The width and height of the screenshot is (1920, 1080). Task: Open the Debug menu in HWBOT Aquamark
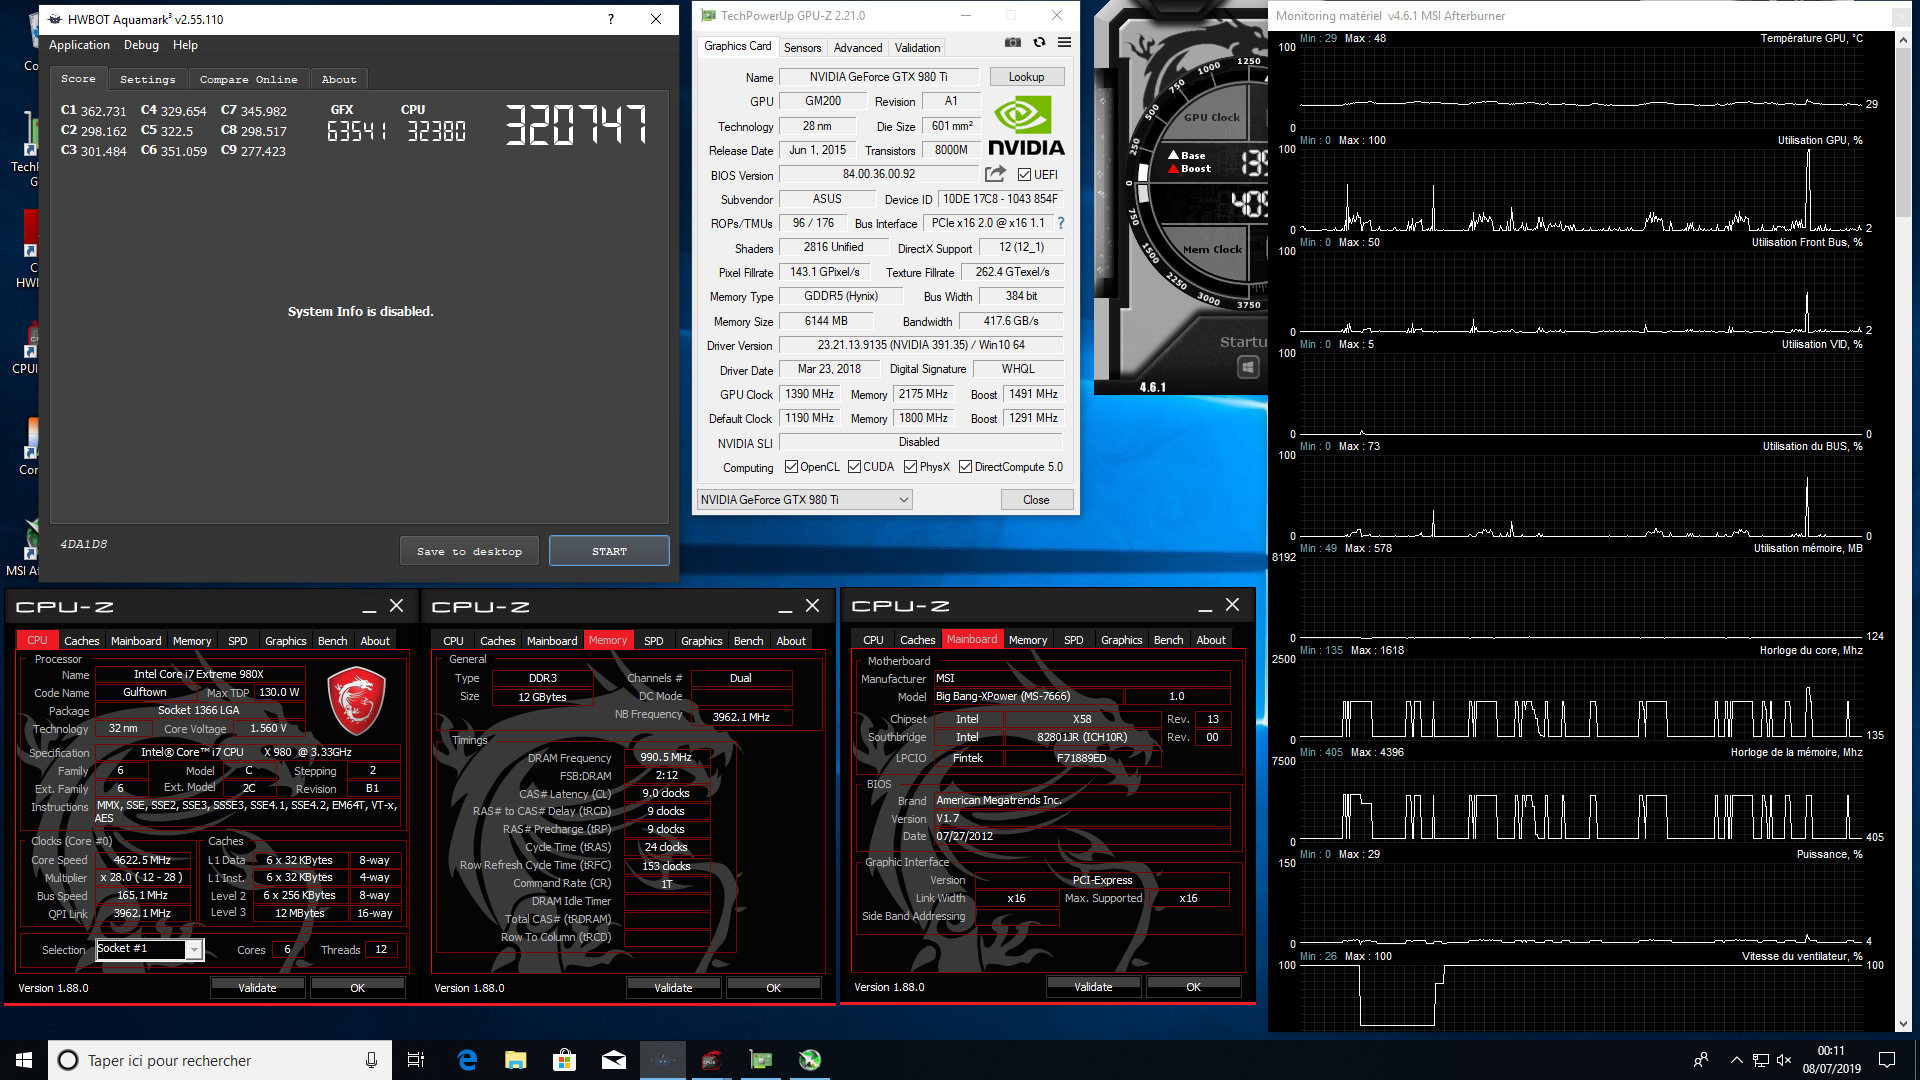coord(141,45)
